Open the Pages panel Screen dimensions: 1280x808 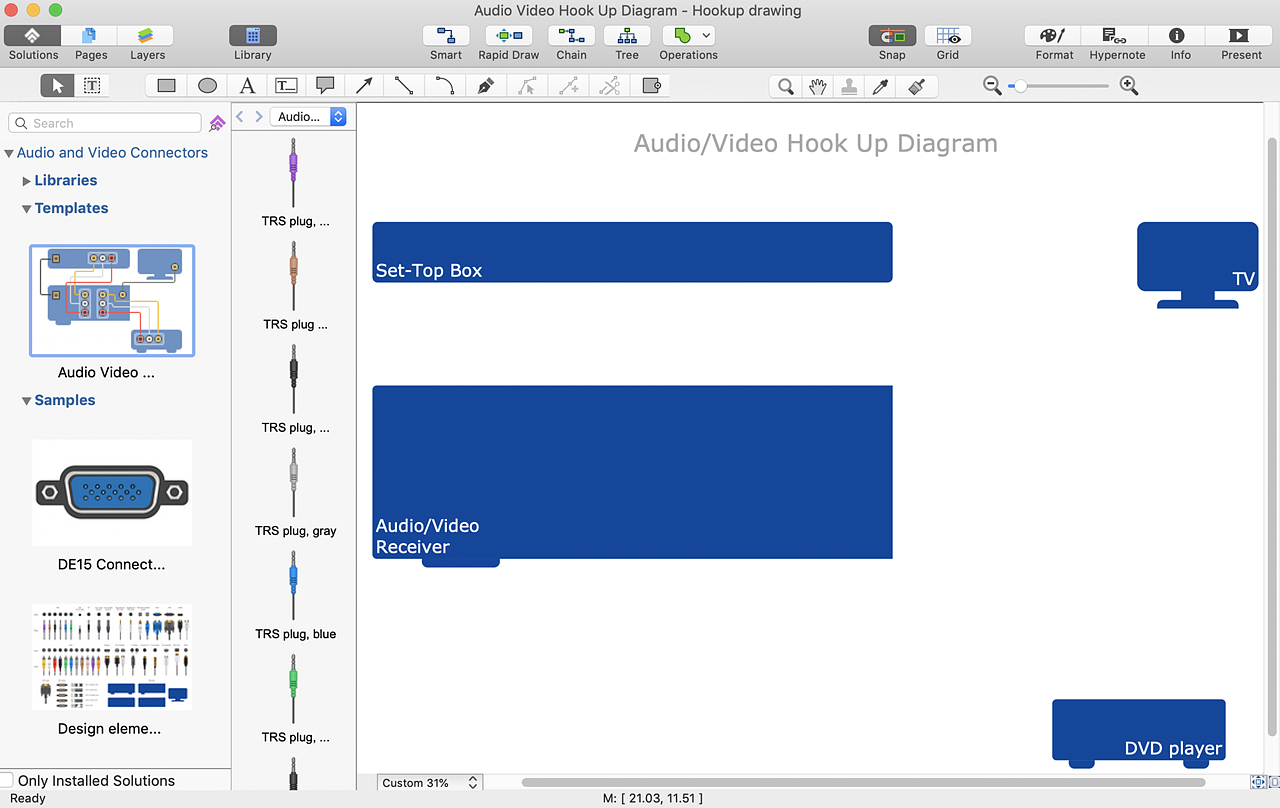click(x=91, y=36)
